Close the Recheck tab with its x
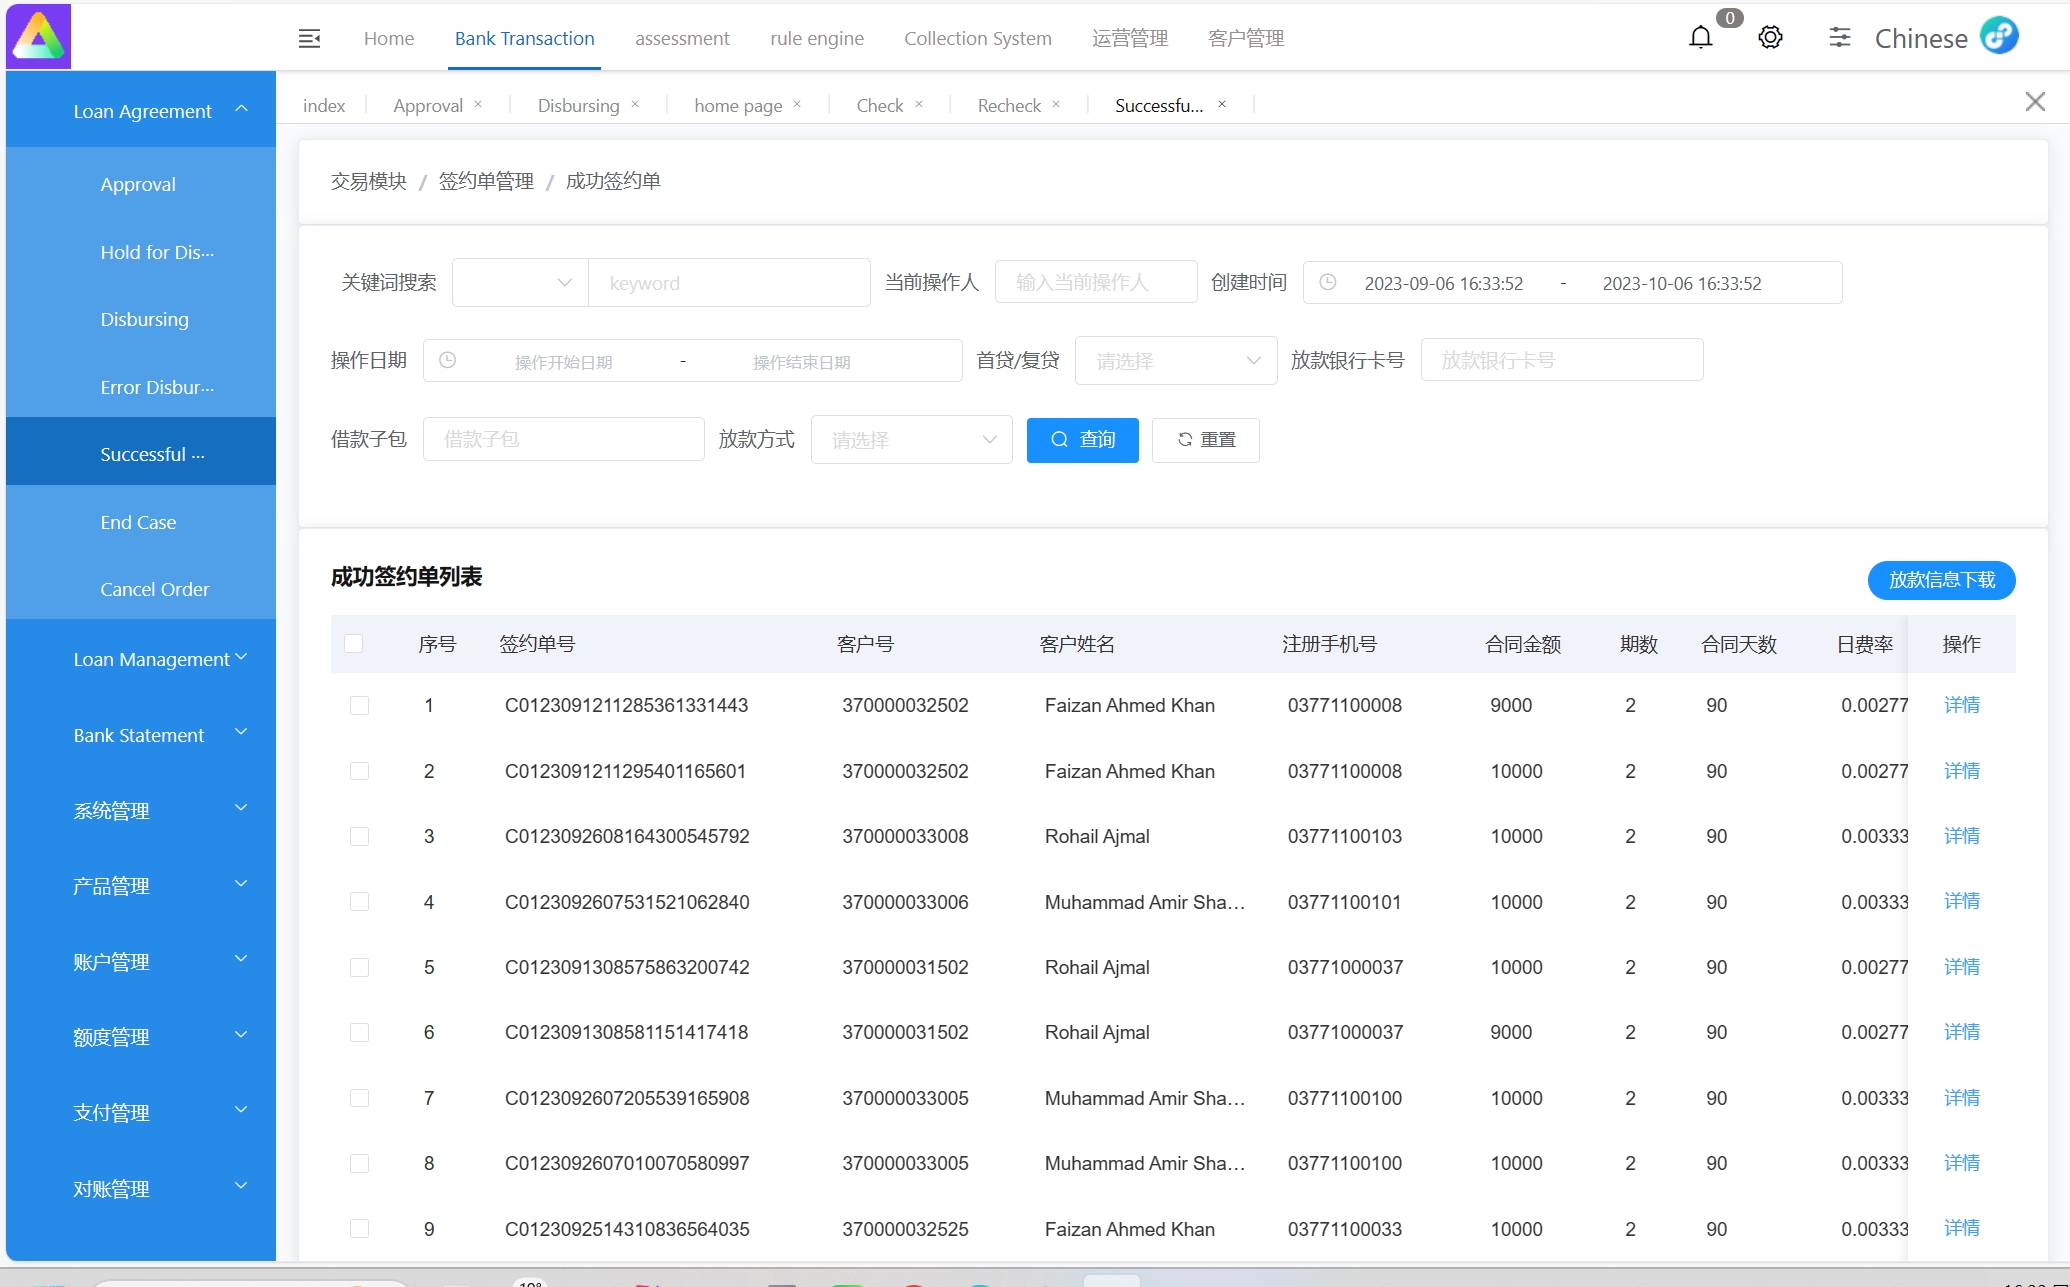Image resolution: width=2070 pixels, height=1287 pixels. click(1056, 104)
